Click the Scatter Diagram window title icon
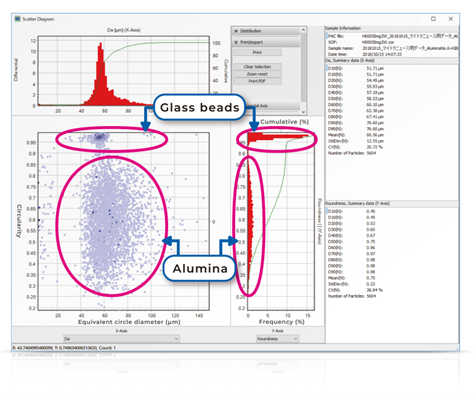Image resolution: width=473 pixels, height=393 pixels. coord(18,19)
